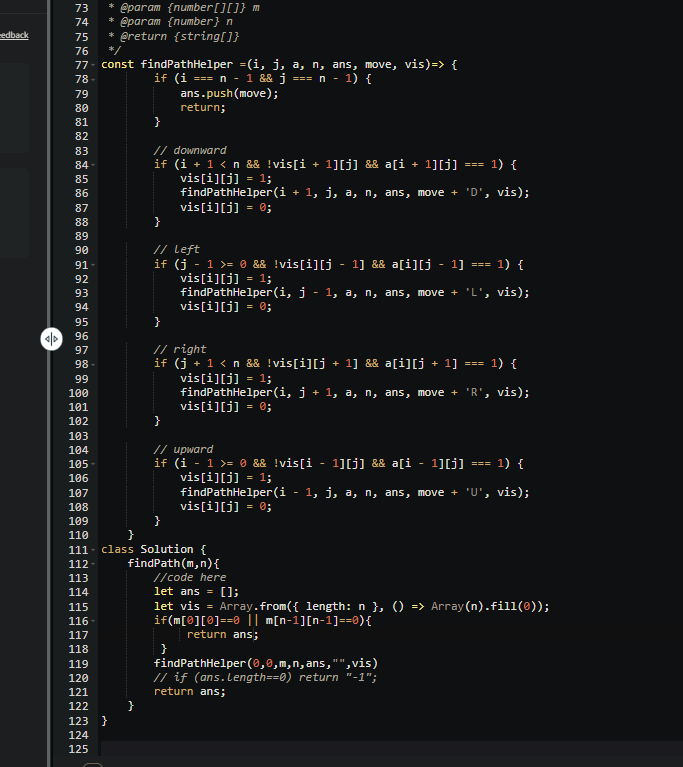The width and height of the screenshot is (683, 767).
Task: Click the '//code here' comment
Action: (190, 577)
